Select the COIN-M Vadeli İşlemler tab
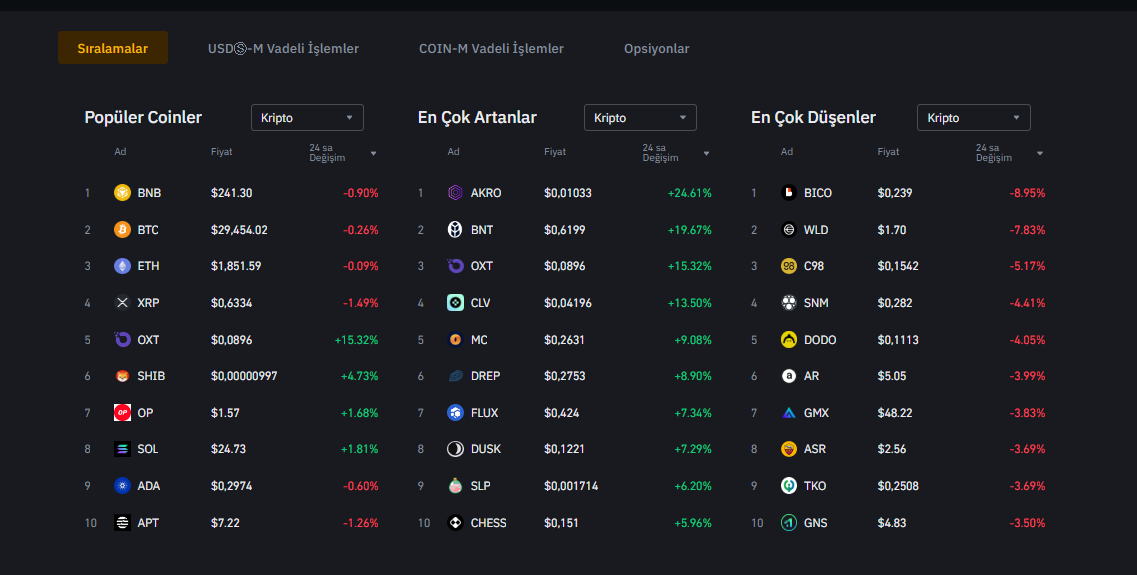Image resolution: width=1137 pixels, height=575 pixels. point(491,49)
